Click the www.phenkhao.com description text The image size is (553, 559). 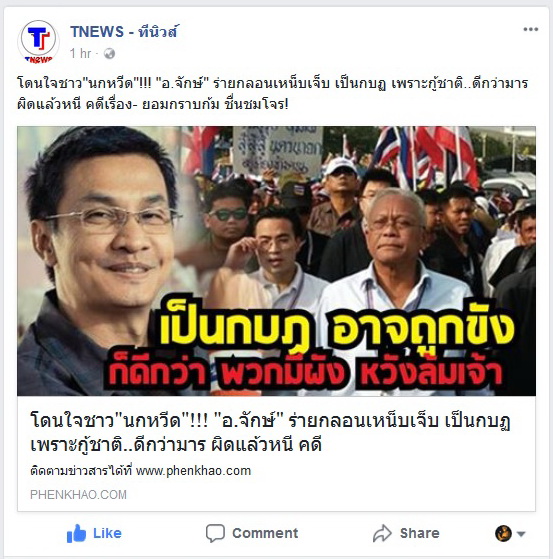point(140,471)
